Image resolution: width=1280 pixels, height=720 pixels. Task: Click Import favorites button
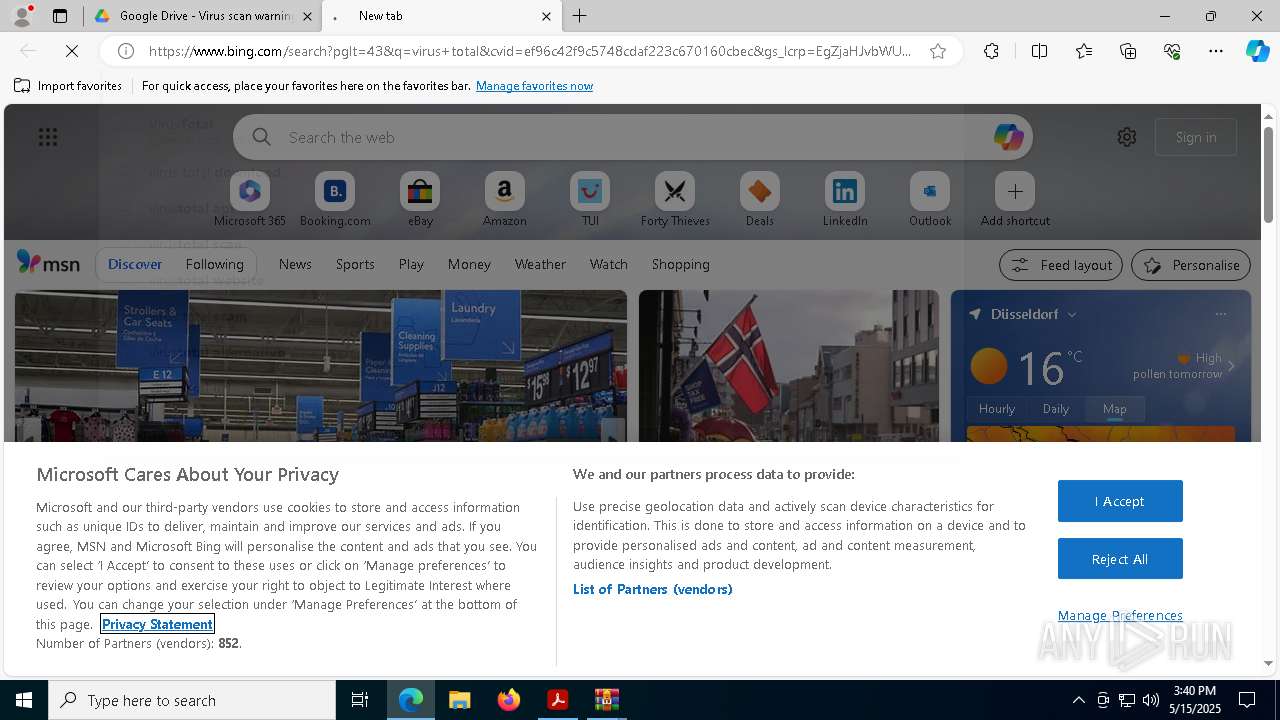pos(68,86)
